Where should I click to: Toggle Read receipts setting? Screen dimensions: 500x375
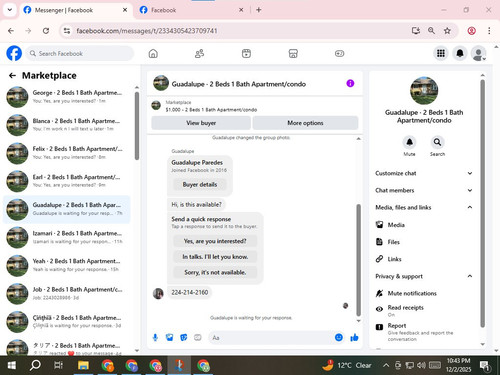[423, 310]
